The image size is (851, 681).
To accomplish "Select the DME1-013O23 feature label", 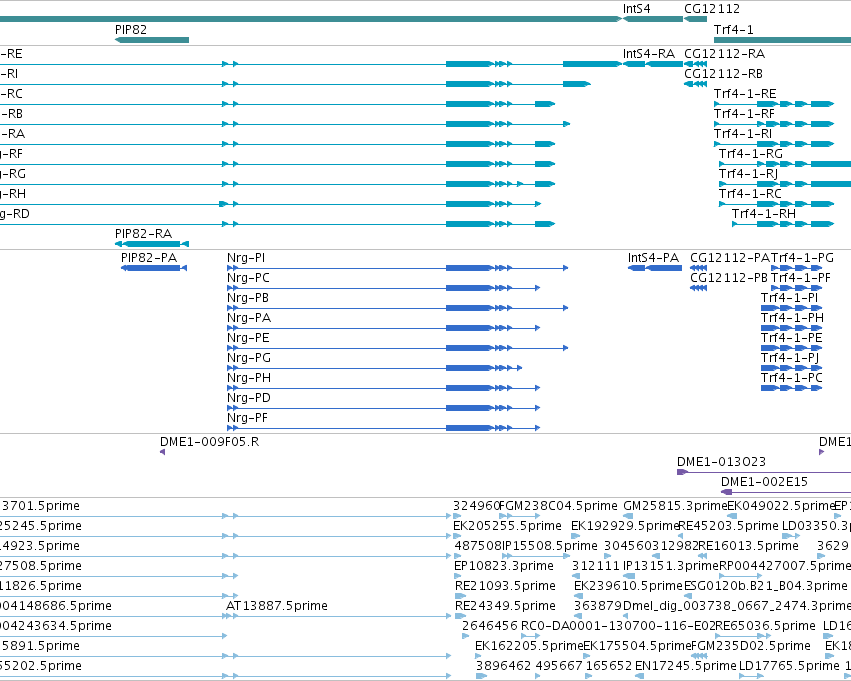I will [x=721, y=462].
